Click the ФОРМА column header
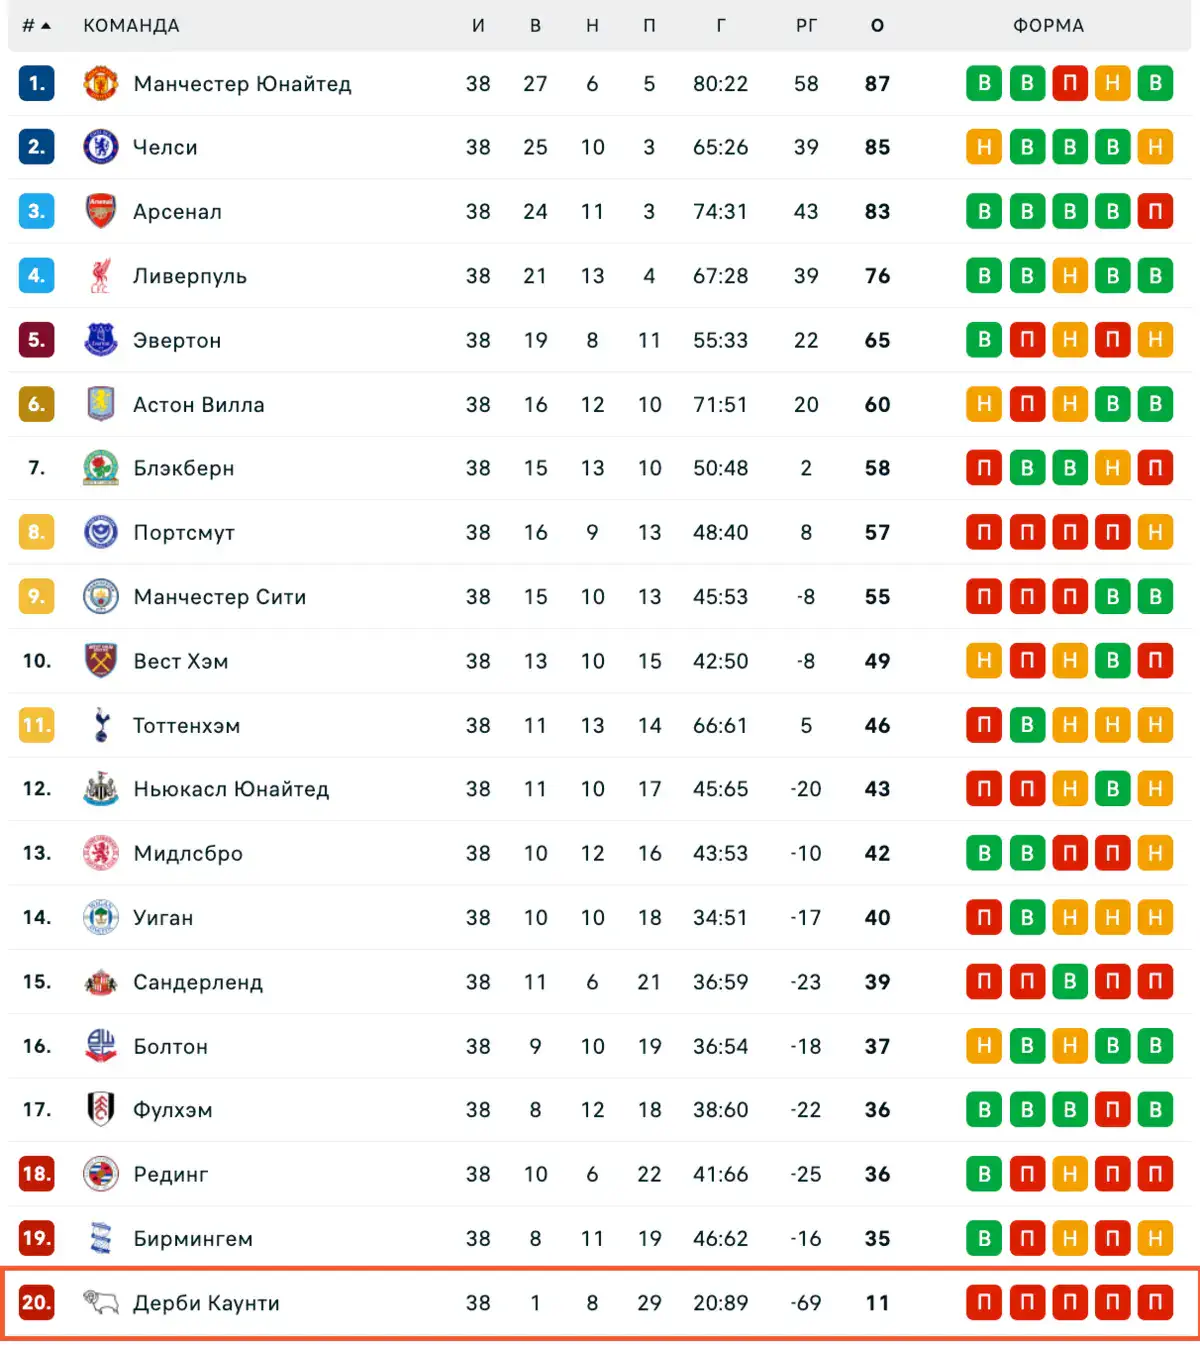The image size is (1200, 1345). pos(1048,25)
